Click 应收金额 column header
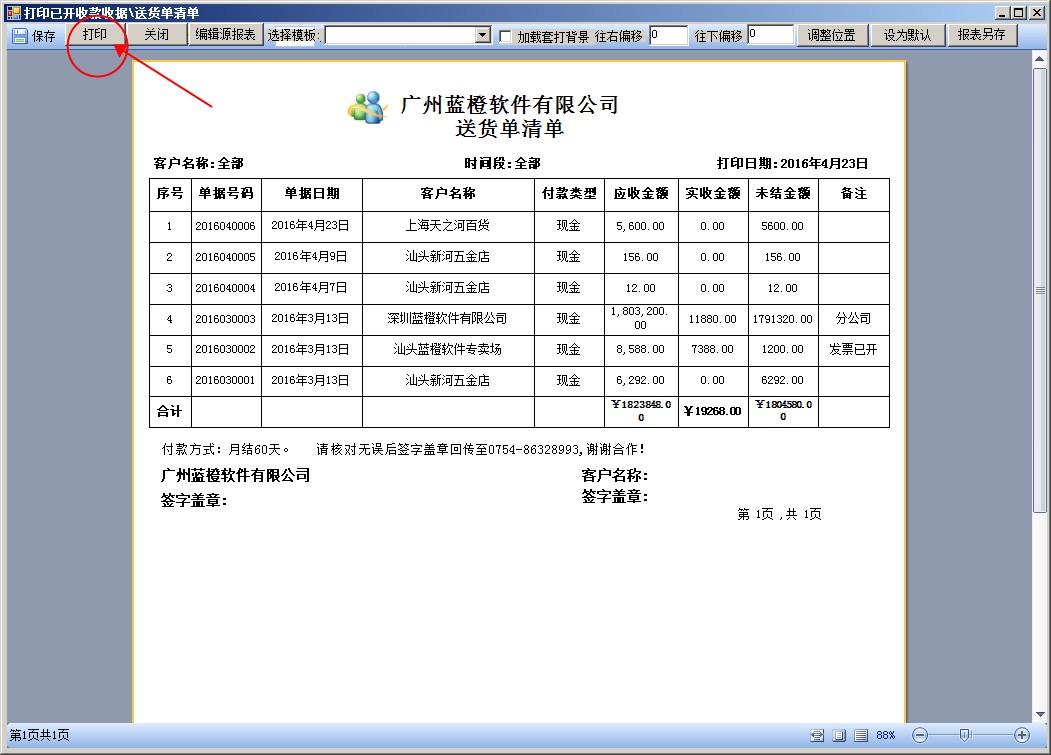The image size is (1051, 755). pos(641,194)
